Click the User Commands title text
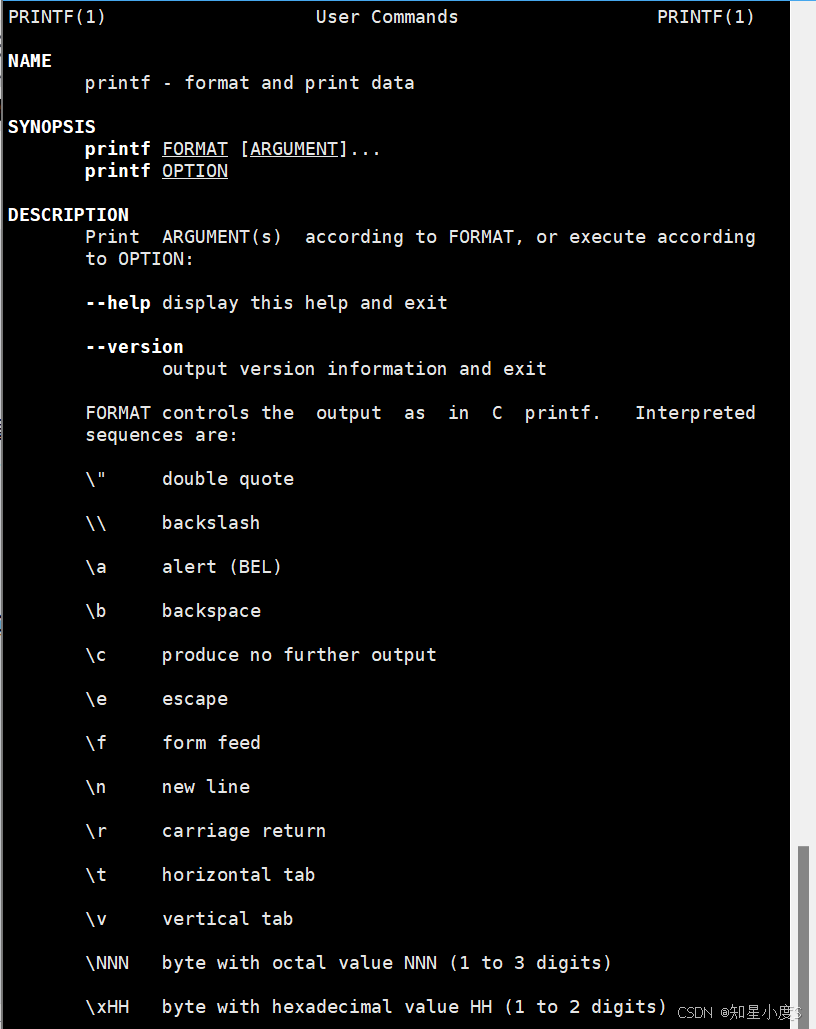Viewport: 816px width, 1029px height. click(x=387, y=17)
